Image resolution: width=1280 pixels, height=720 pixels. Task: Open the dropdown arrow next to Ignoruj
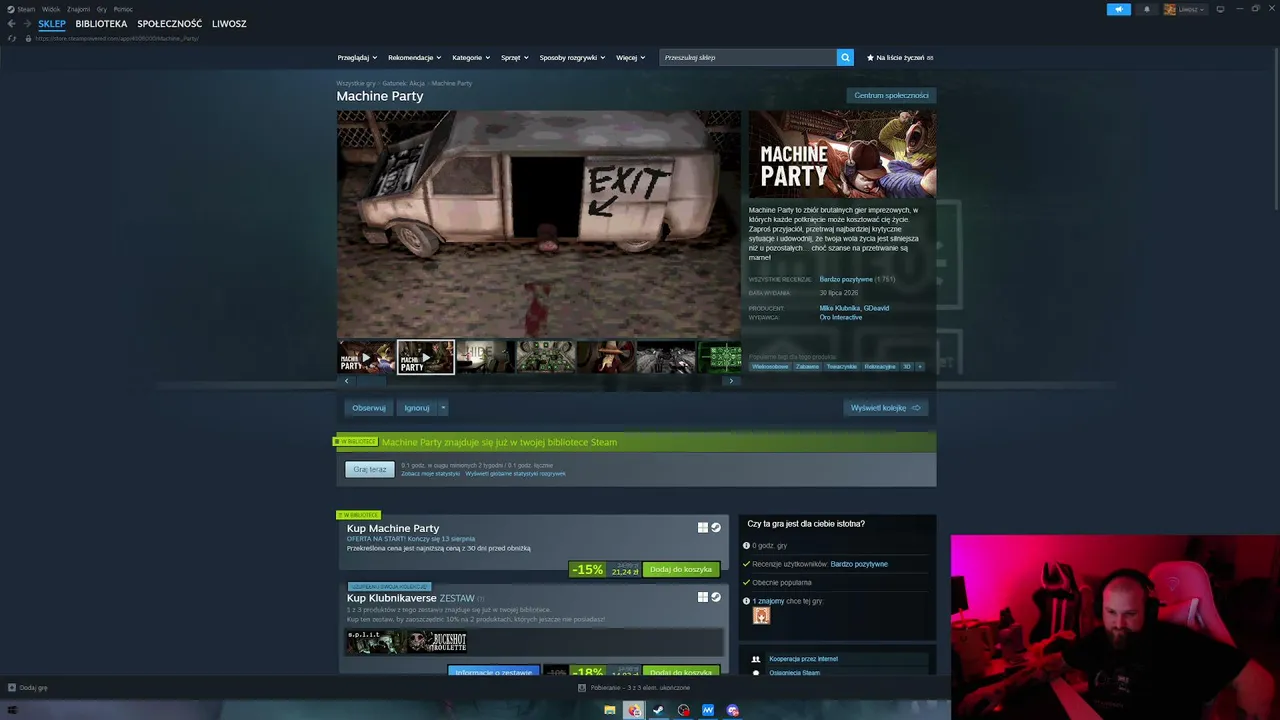[443, 408]
